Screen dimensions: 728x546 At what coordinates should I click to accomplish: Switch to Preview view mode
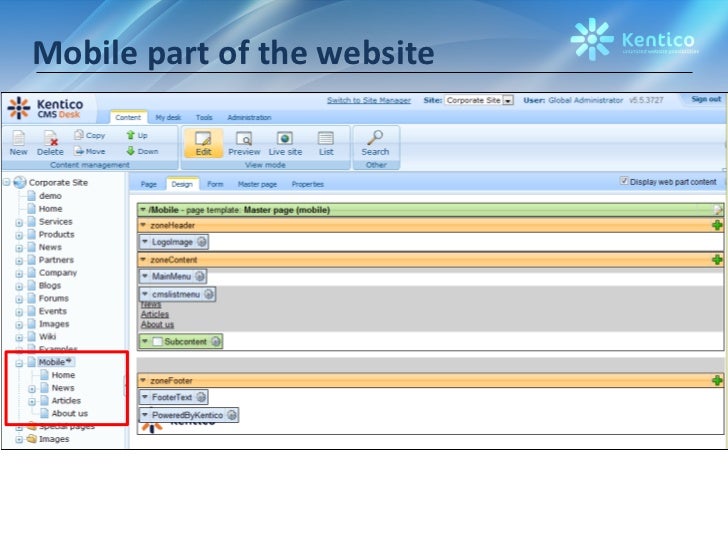click(244, 143)
